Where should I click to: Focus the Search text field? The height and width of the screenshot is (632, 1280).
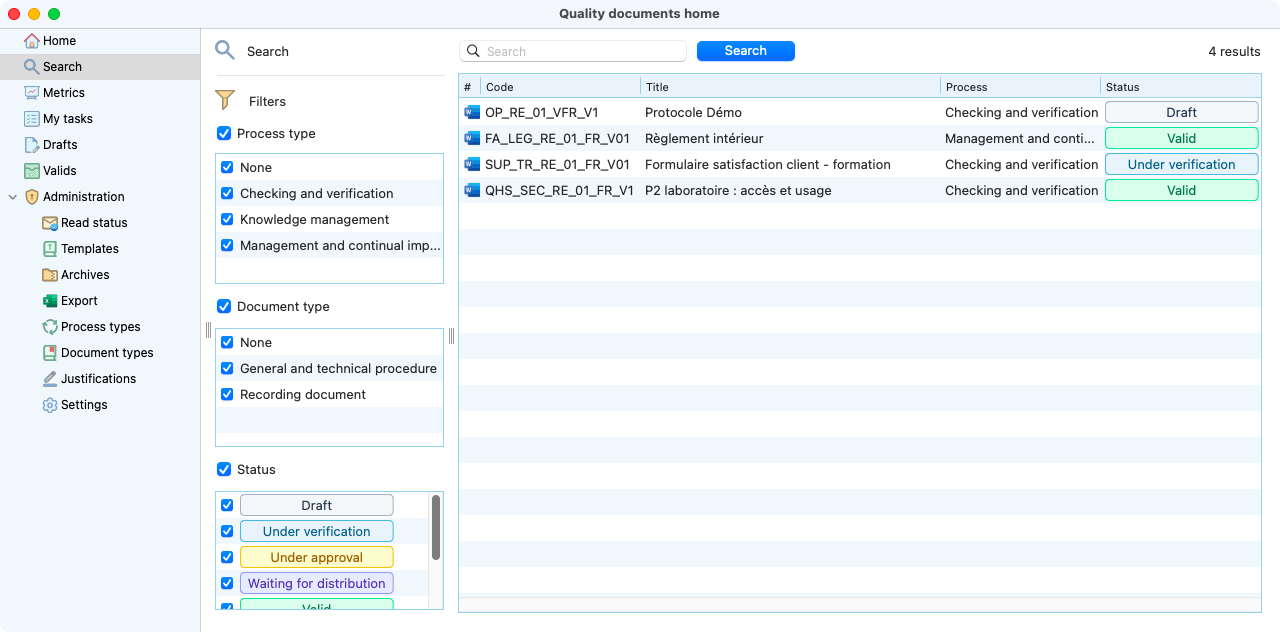[x=573, y=51]
